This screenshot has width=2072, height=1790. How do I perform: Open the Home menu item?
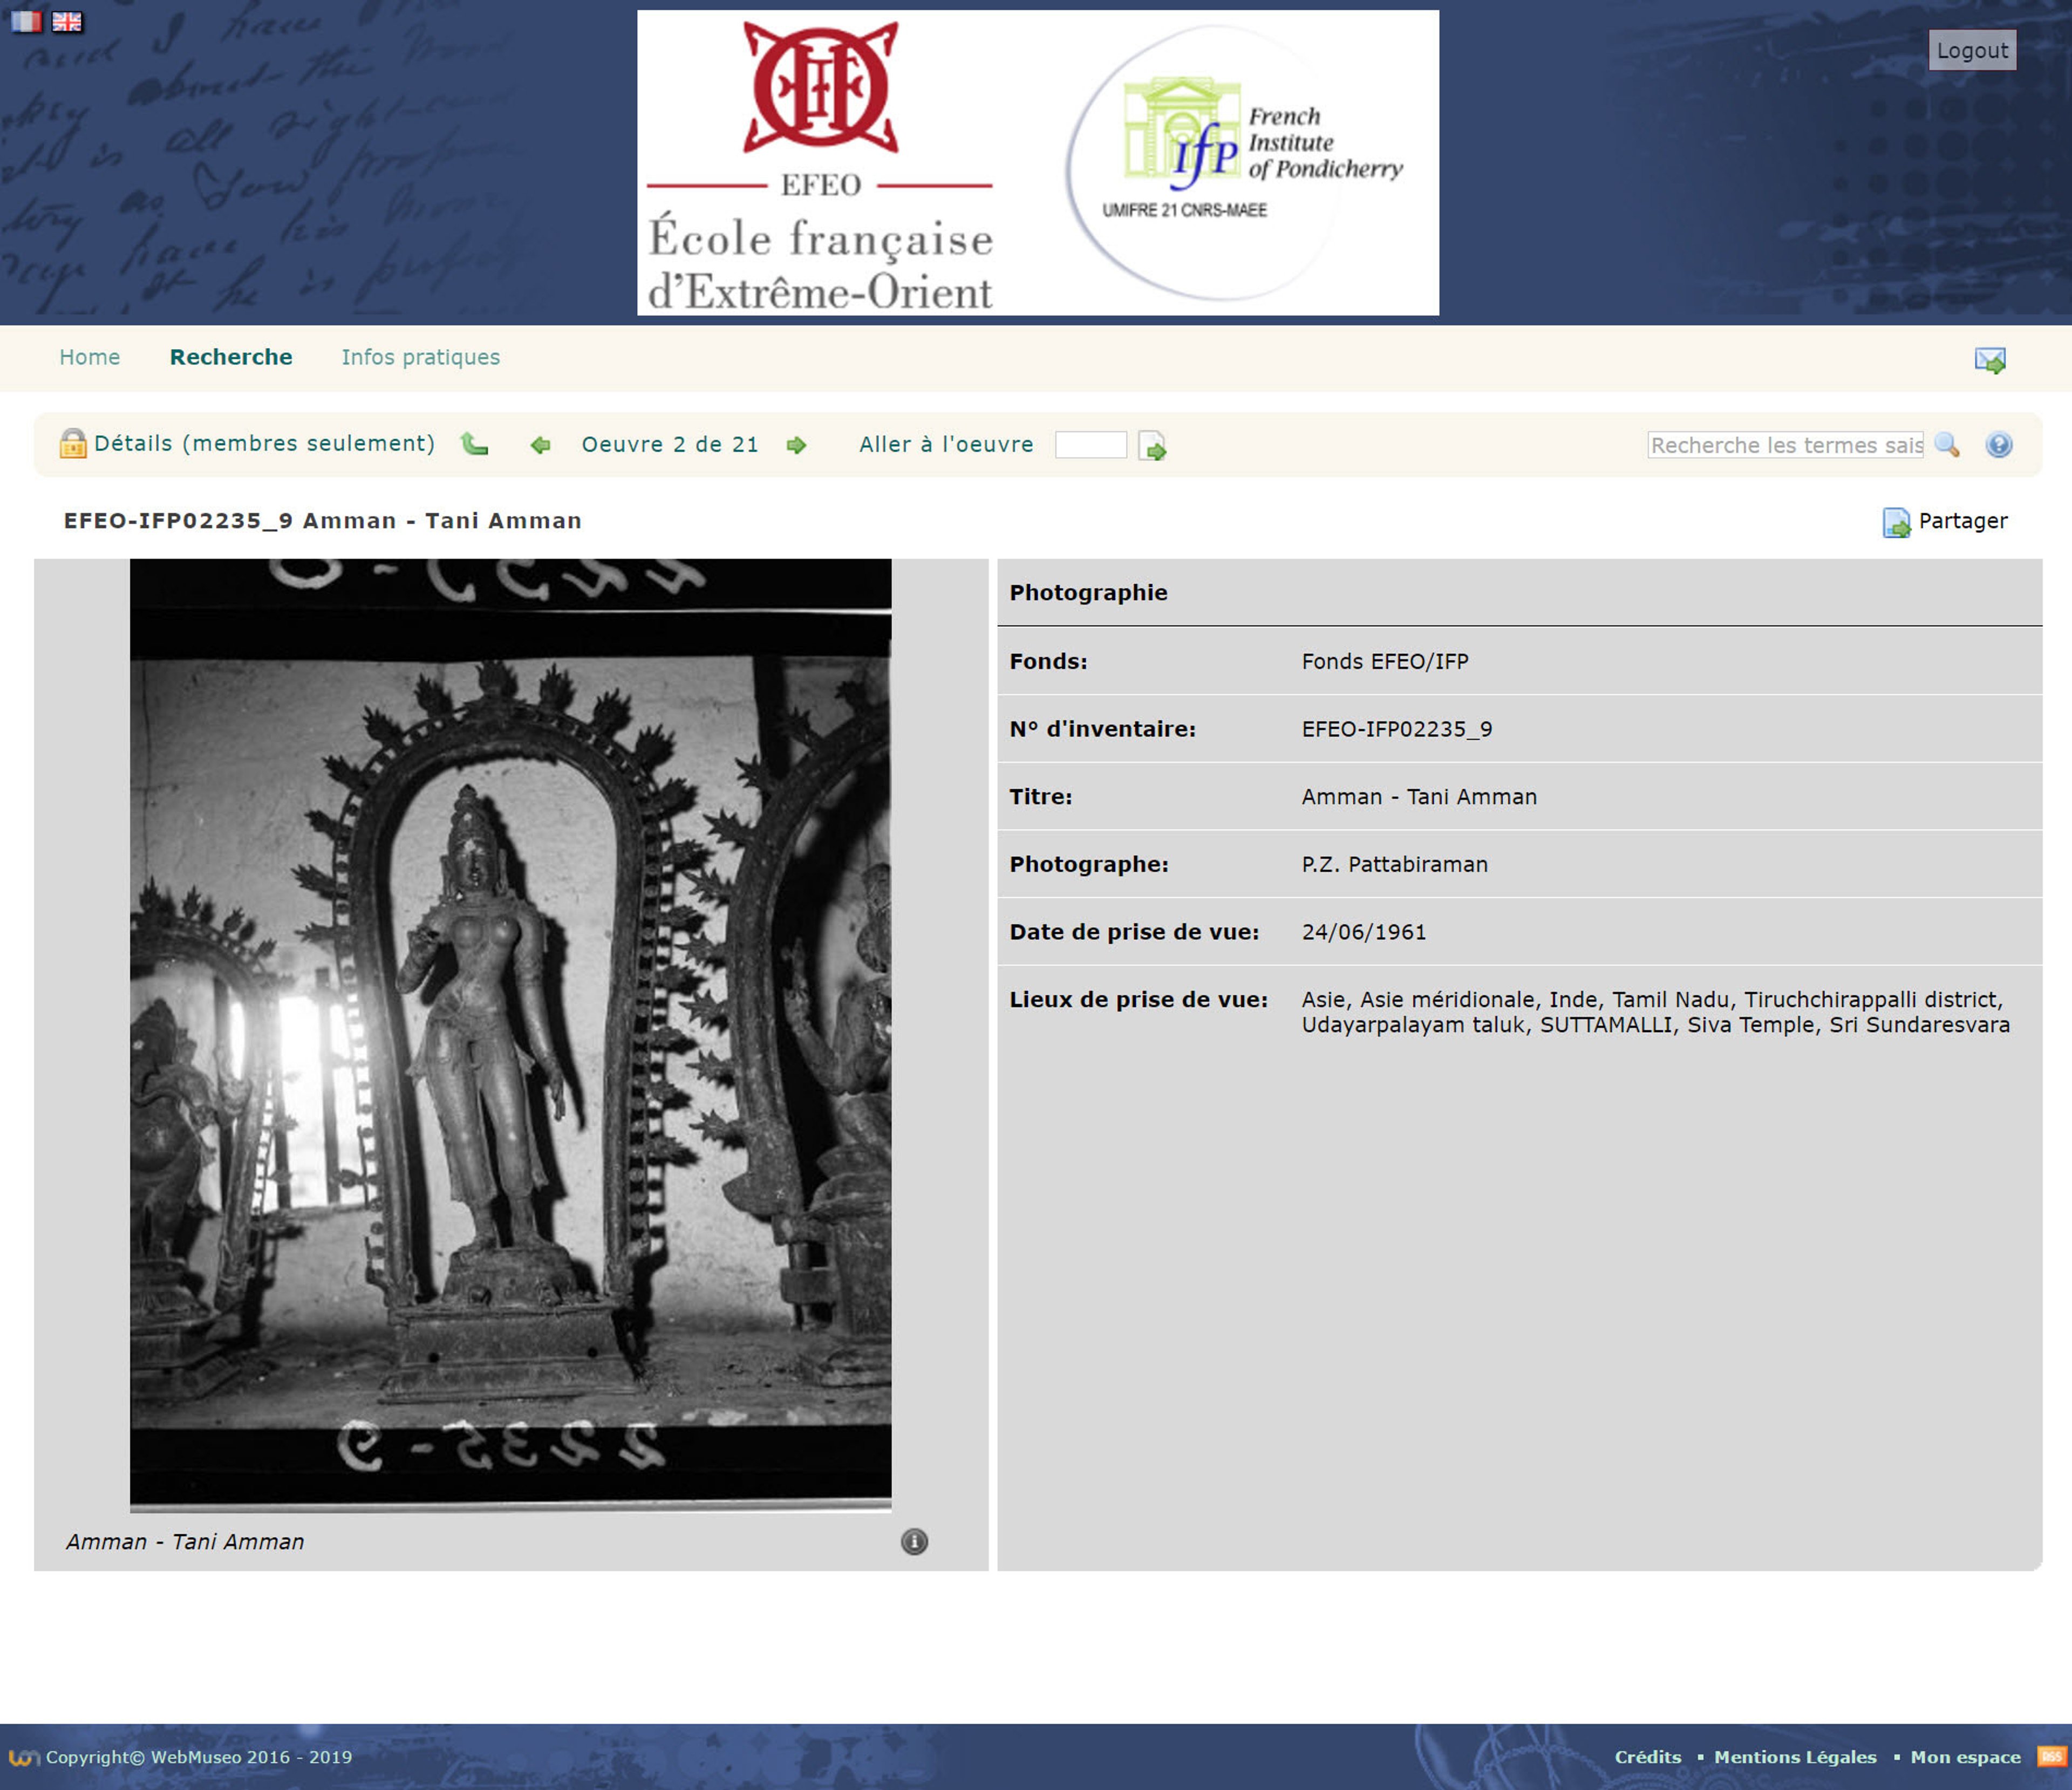pos(89,357)
